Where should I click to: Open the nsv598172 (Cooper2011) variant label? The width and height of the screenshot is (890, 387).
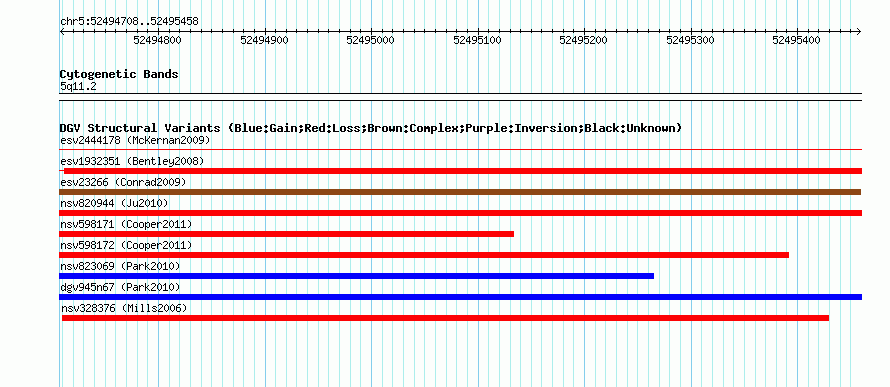click(x=126, y=245)
